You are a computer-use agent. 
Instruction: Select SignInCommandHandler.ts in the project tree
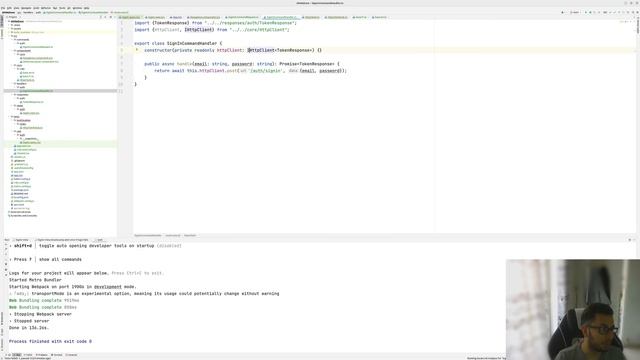coord(38,91)
